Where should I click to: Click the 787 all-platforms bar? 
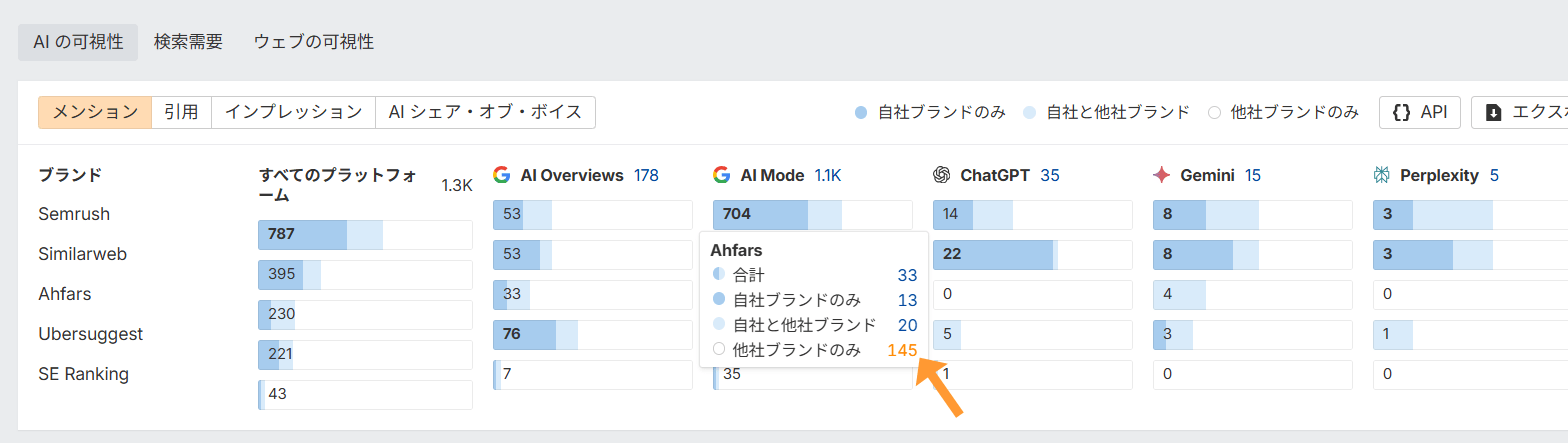365,235
